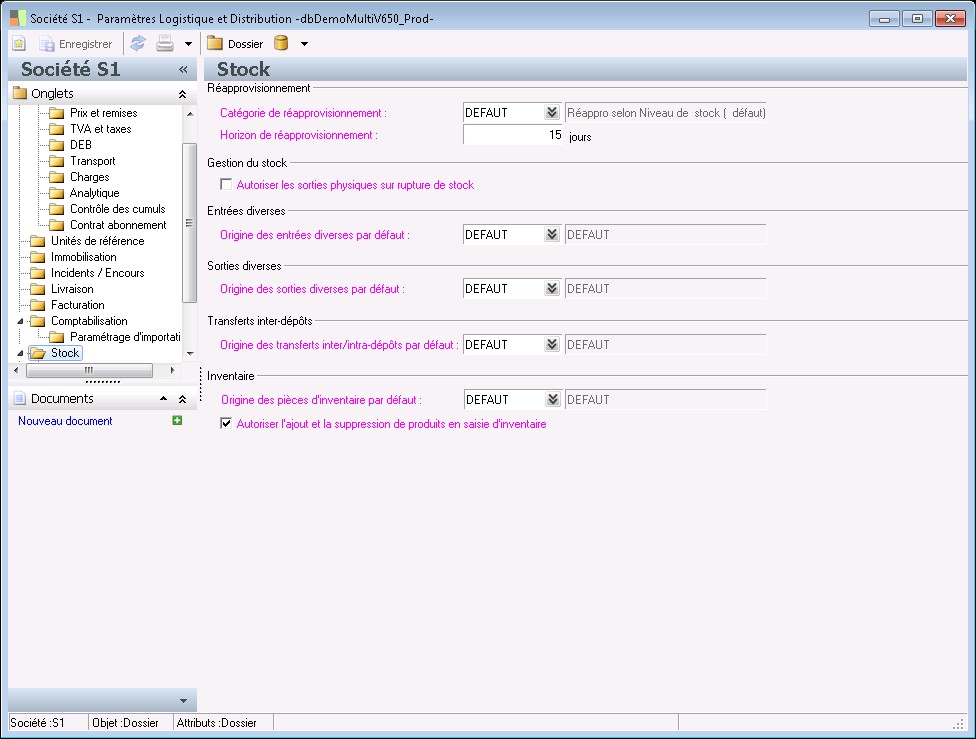Enable sorties physiques sur rupture de stock
This screenshot has width=976, height=739.
pos(226,184)
